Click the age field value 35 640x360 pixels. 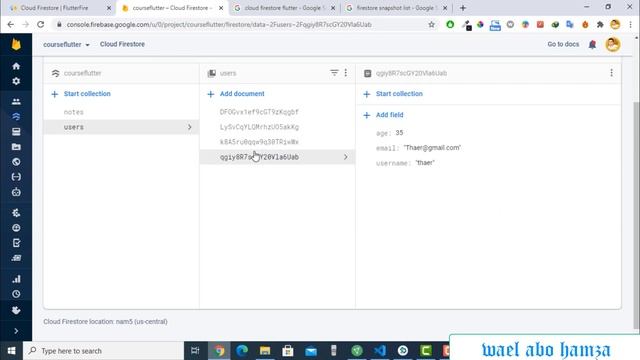coord(399,133)
